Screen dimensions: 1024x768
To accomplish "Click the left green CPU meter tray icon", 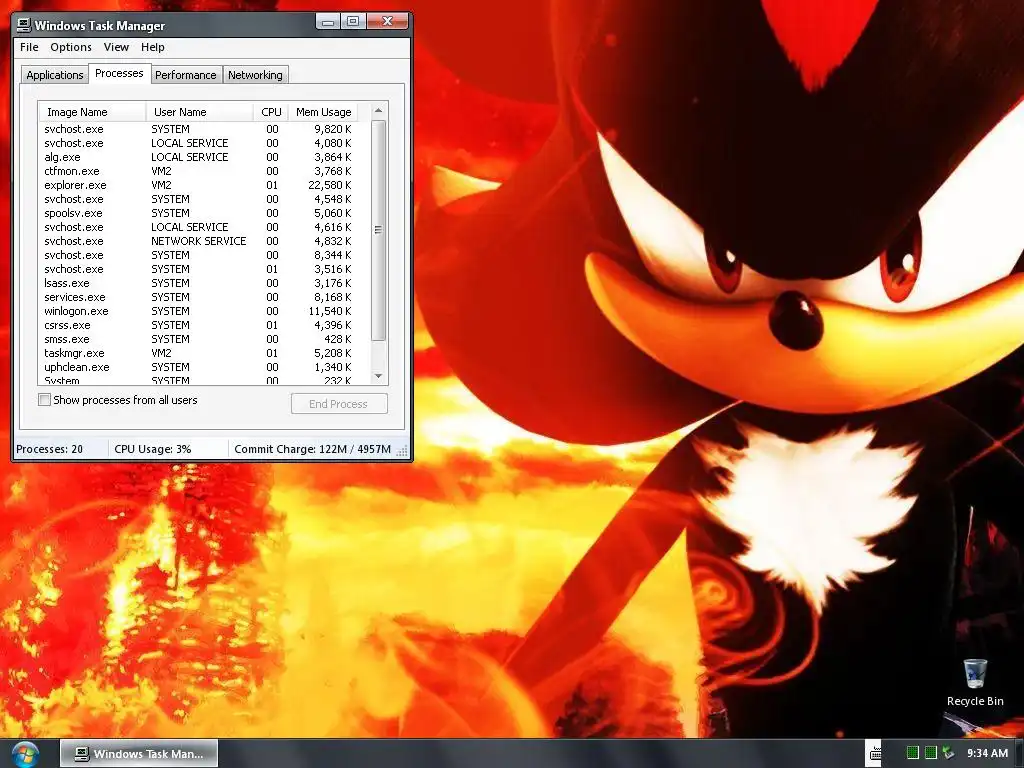I will pyautogui.click(x=913, y=753).
